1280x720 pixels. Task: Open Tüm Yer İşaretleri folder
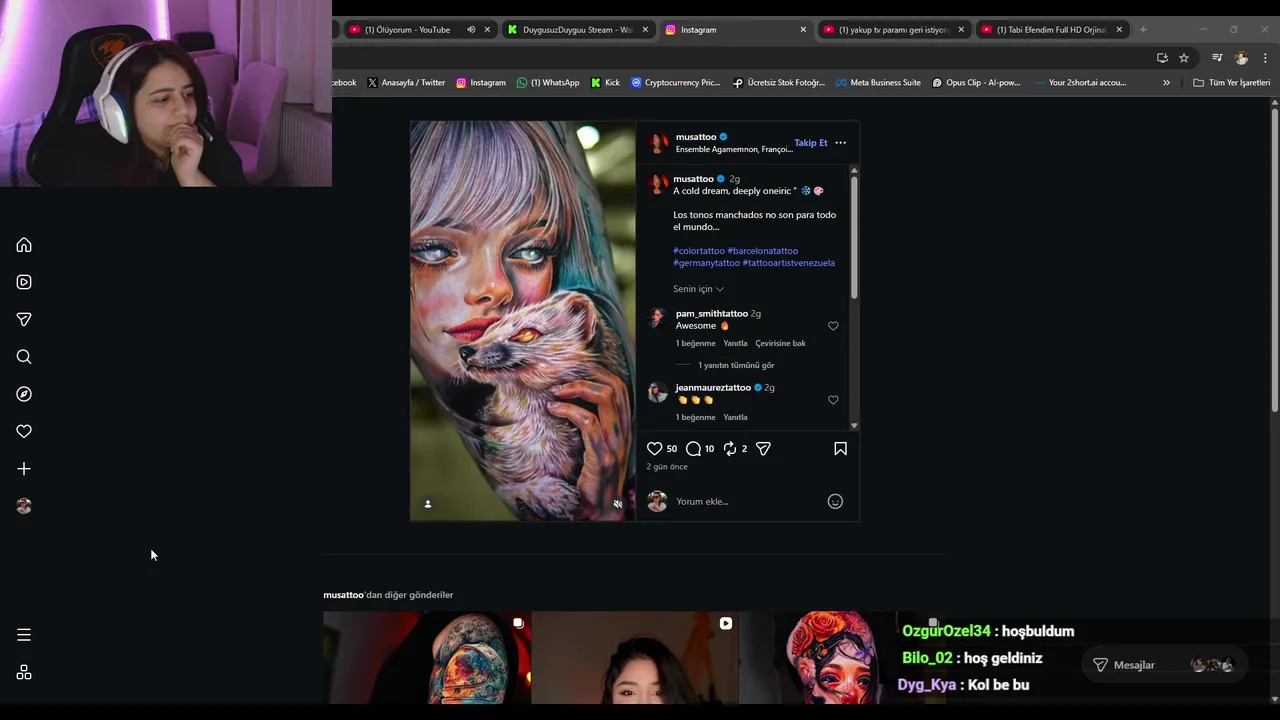tap(1231, 83)
